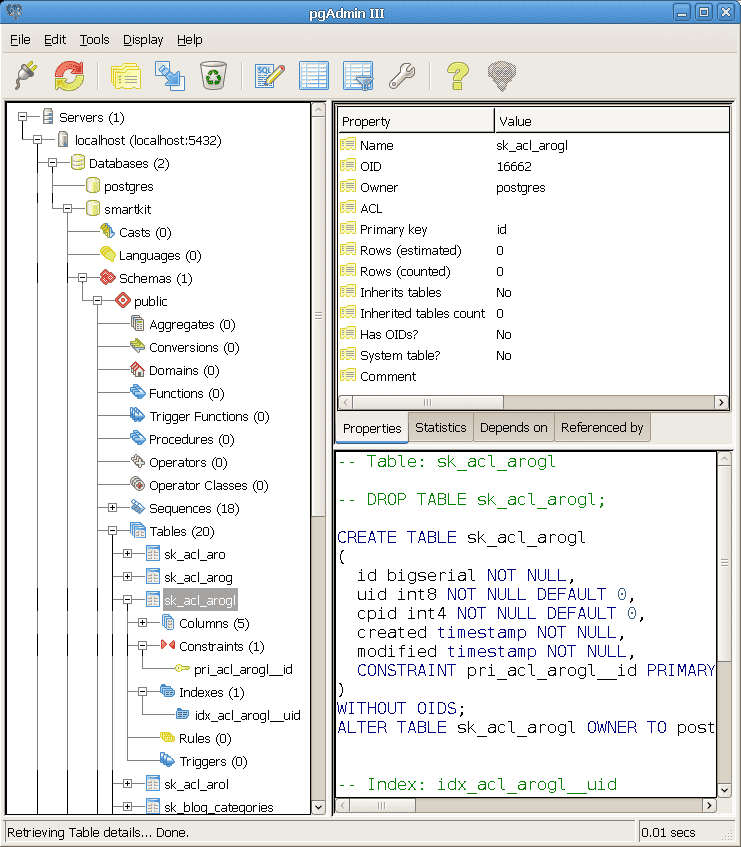Expand the sk_acl_arol table node
This screenshot has height=847, width=741.
(x=127, y=784)
